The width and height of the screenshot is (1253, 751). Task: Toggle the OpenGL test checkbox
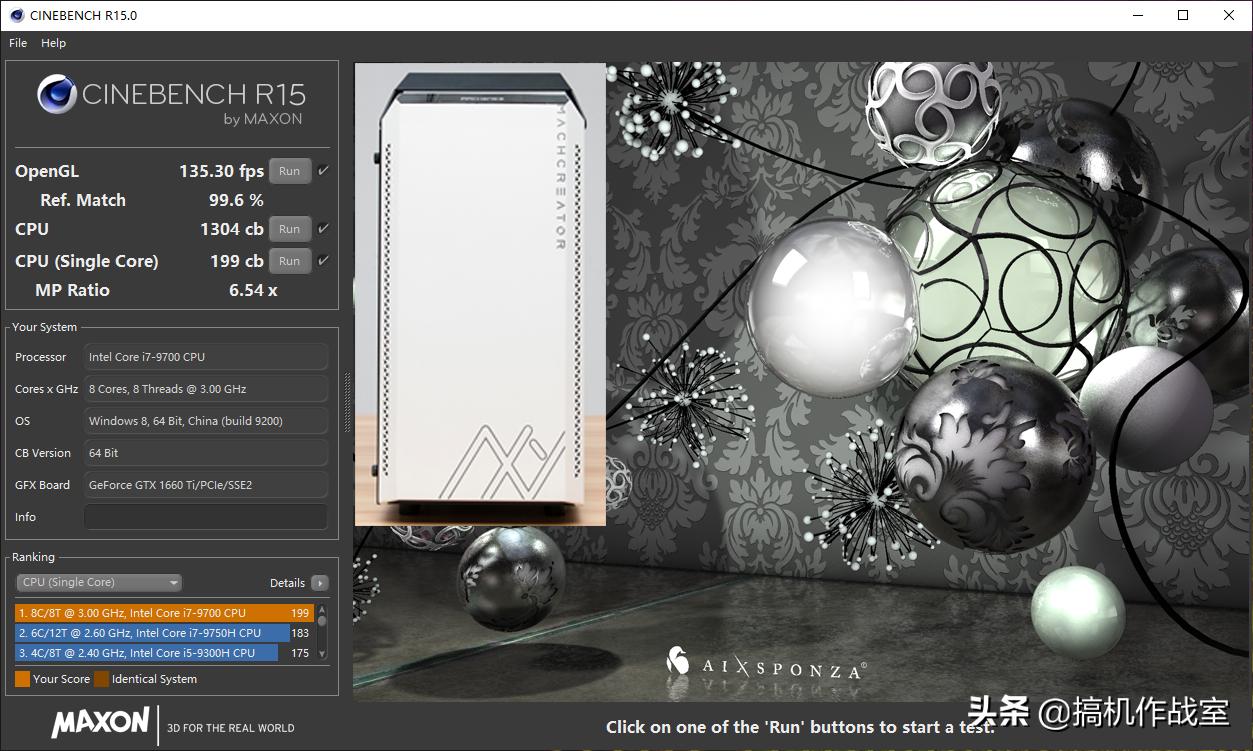tap(323, 171)
